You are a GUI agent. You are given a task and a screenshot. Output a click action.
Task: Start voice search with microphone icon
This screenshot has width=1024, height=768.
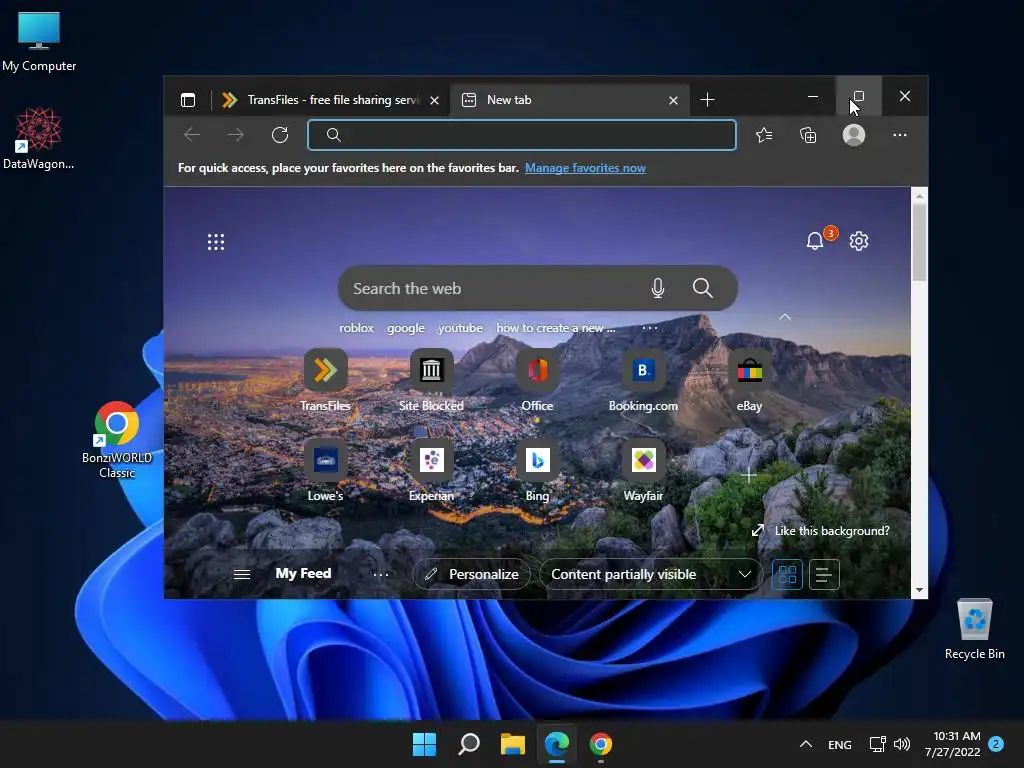(658, 288)
